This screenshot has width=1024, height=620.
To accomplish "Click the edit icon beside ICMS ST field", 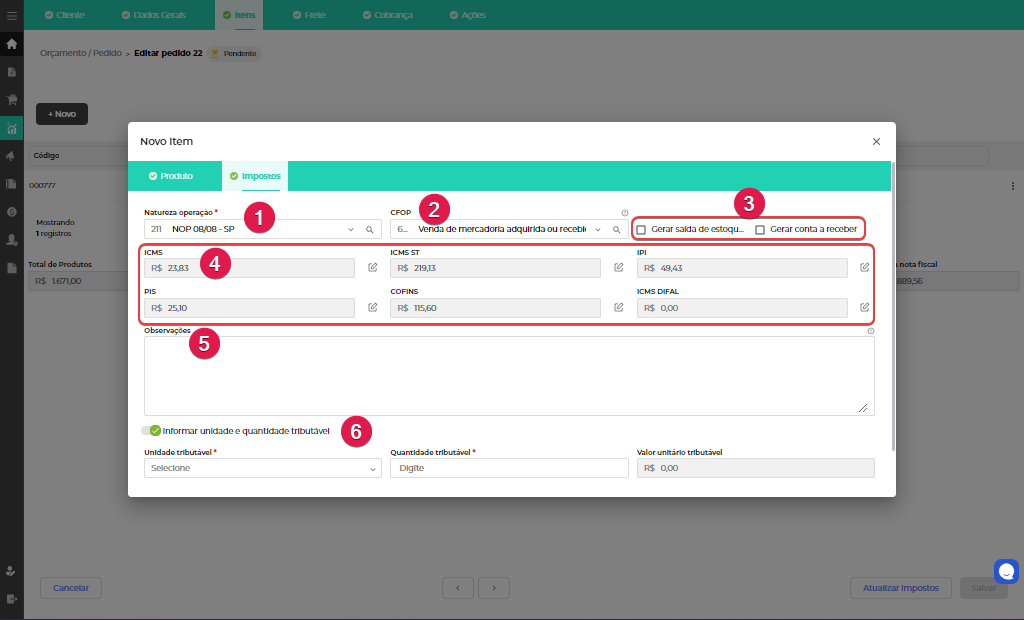I will (x=618, y=267).
